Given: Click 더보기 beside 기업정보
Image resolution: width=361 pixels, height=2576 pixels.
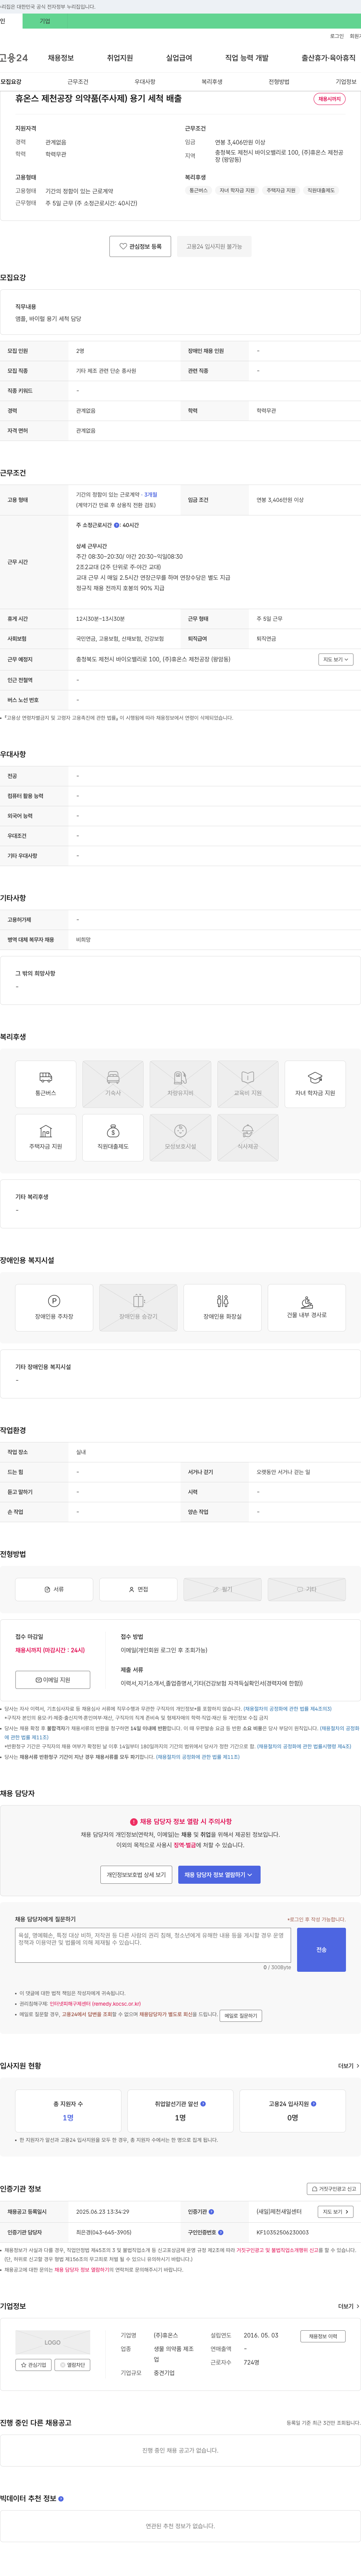Looking at the screenshot, I should pyautogui.click(x=347, y=2306).
